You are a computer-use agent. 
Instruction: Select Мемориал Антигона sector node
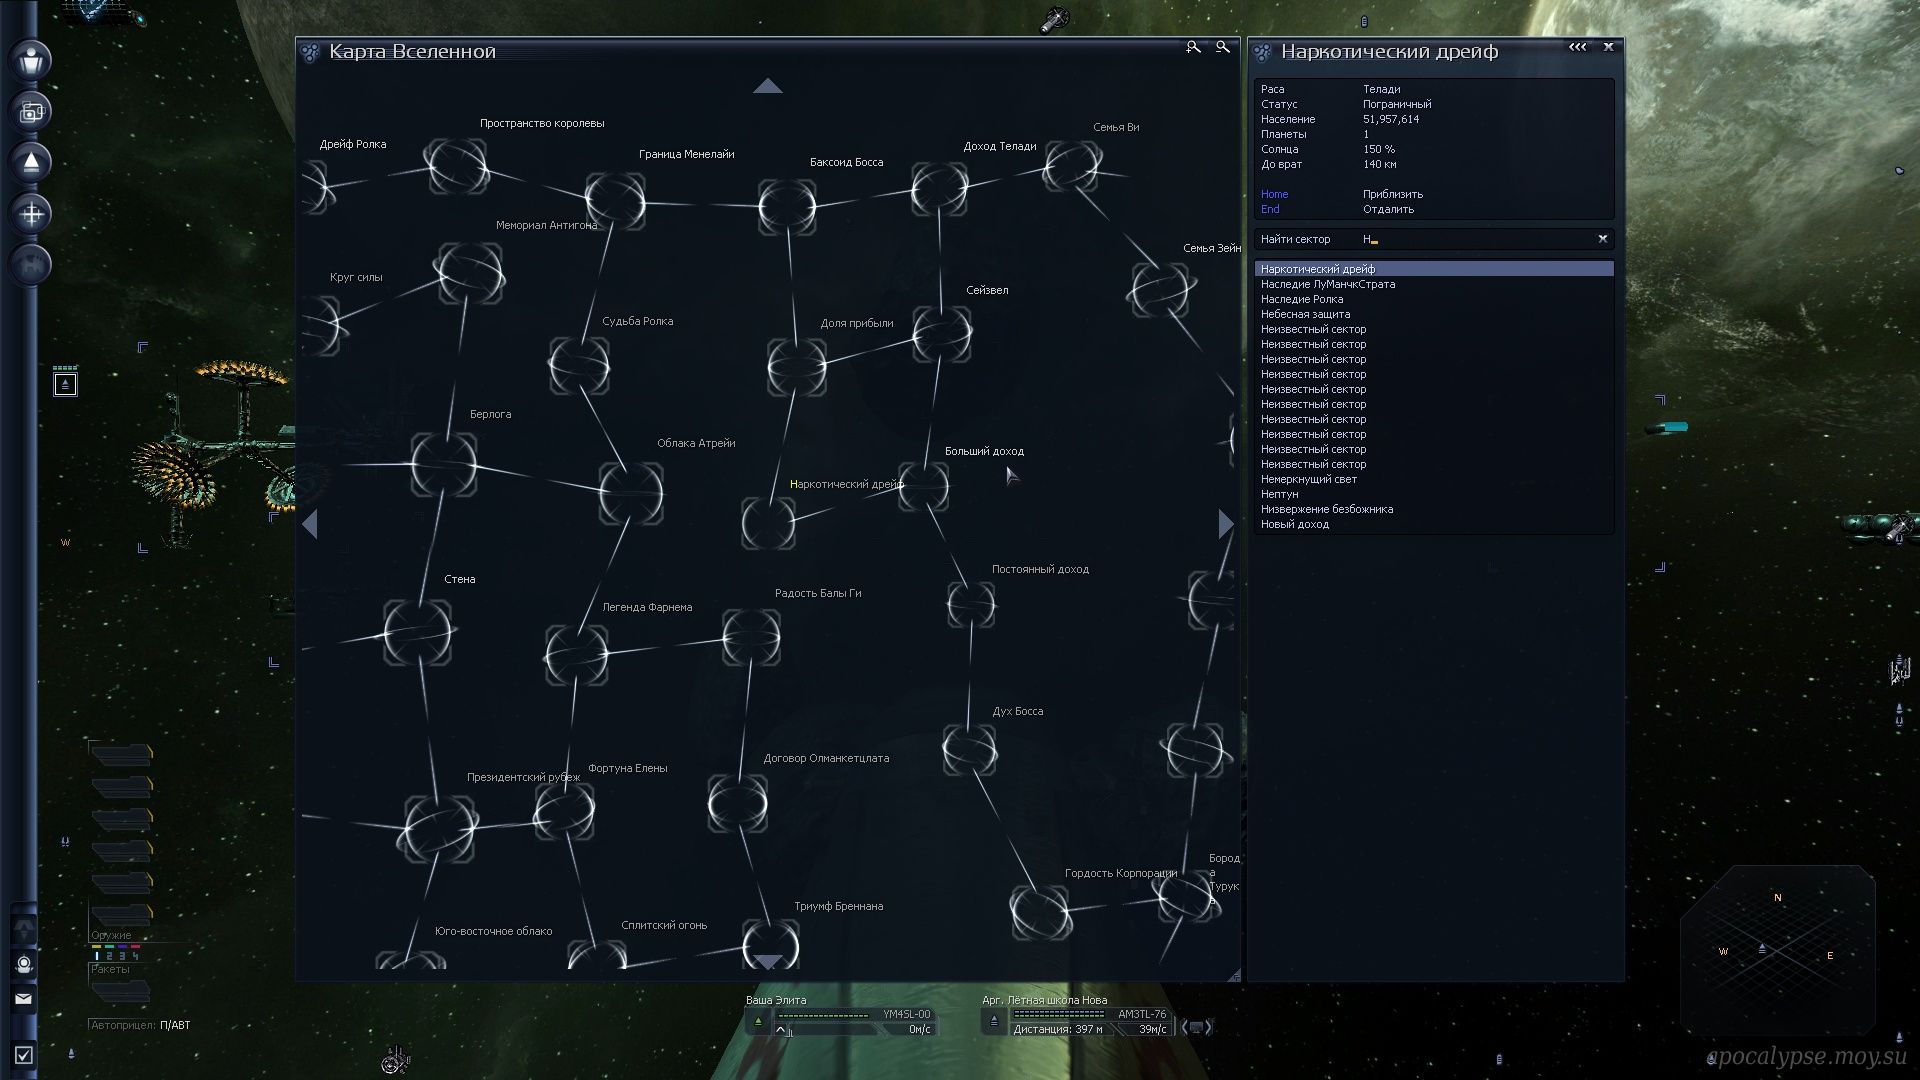(468, 272)
